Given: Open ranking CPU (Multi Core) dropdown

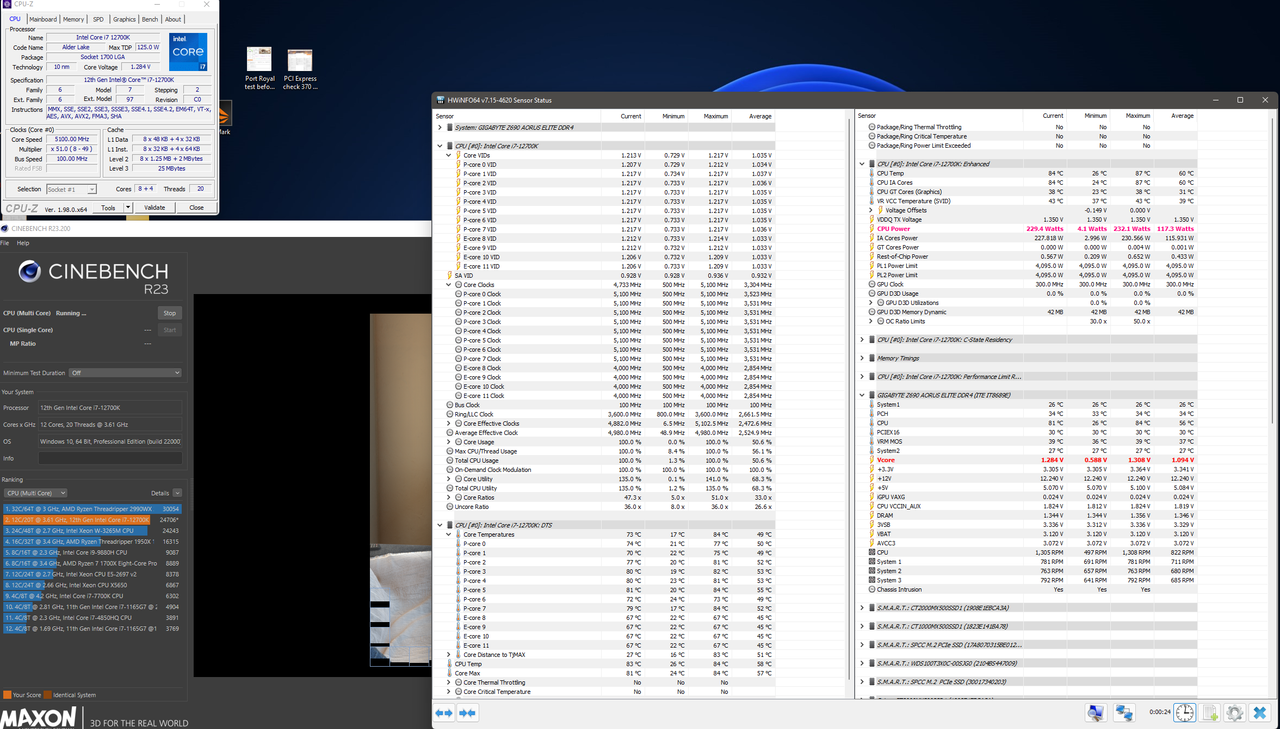Looking at the screenshot, I should 35,493.
